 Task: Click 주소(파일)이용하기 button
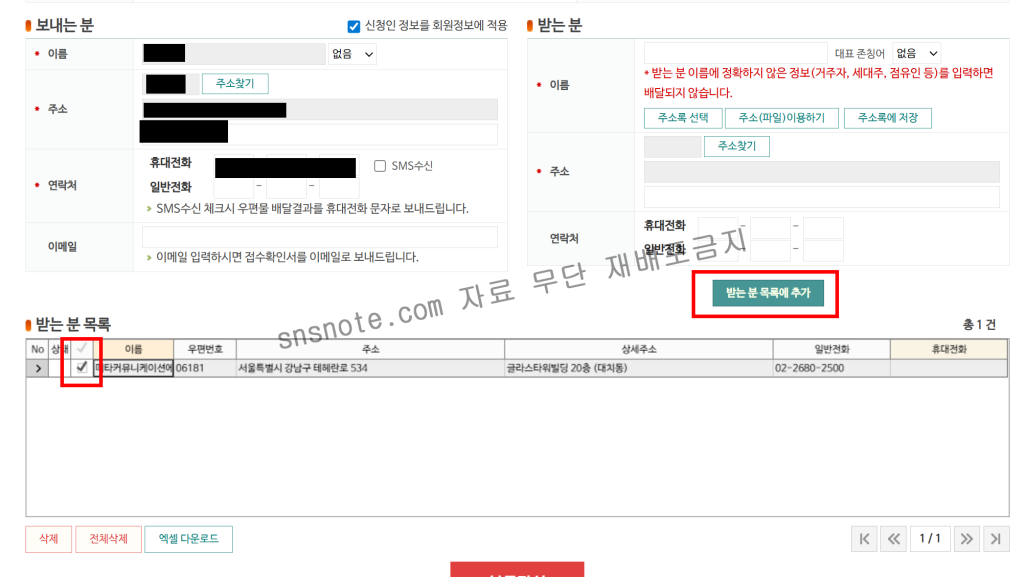782,118
